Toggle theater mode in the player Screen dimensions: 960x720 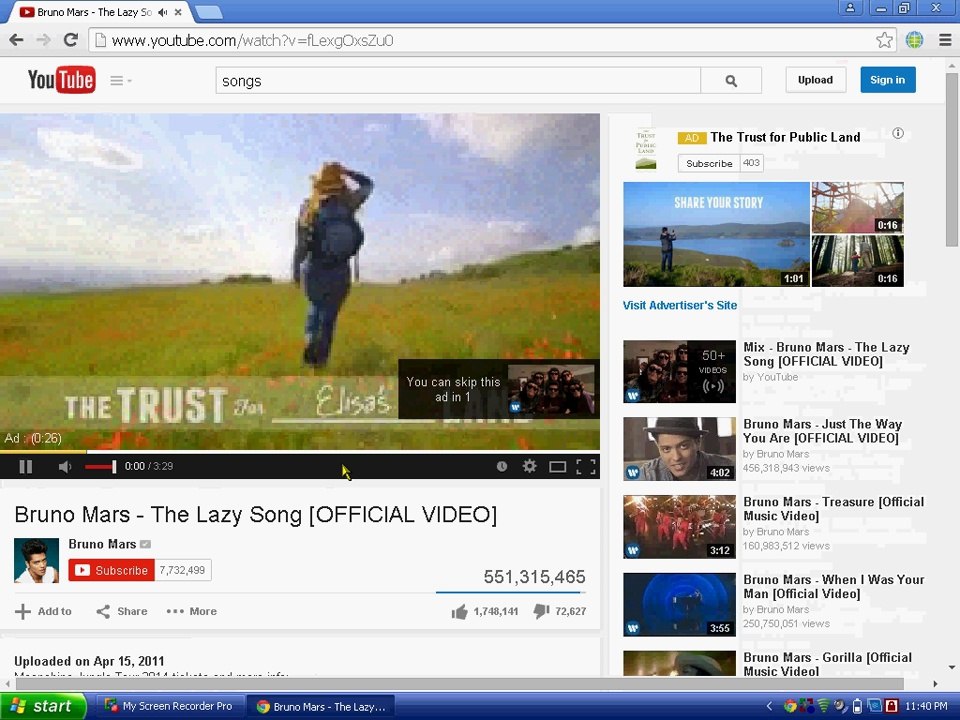(x=557, y=467)
